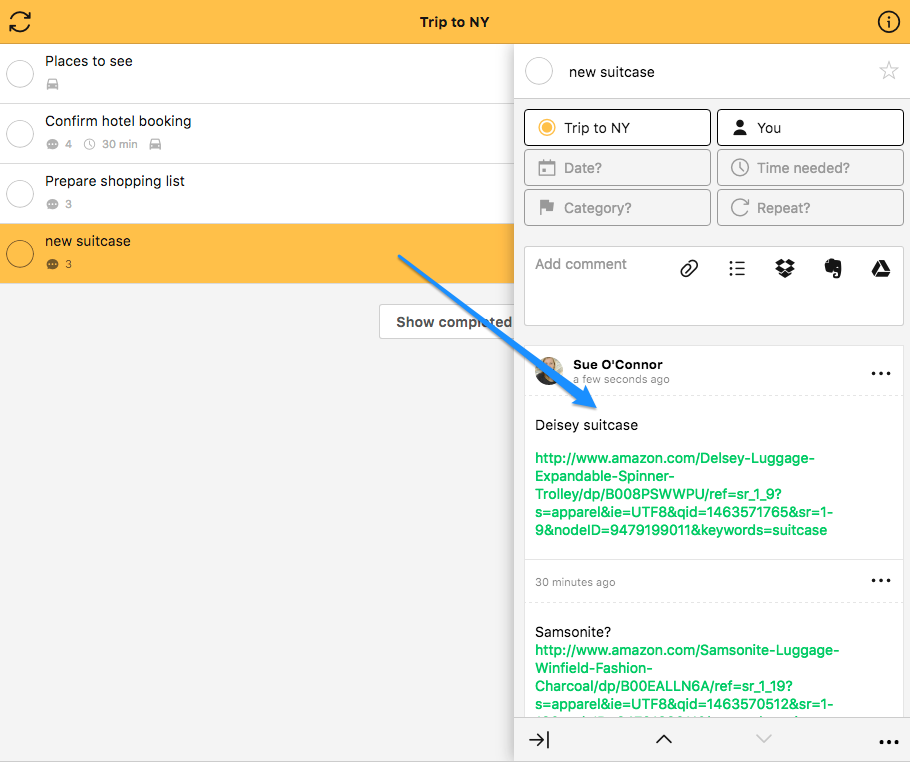
Task: Open the list info icon
Action: tap(888, 22)
